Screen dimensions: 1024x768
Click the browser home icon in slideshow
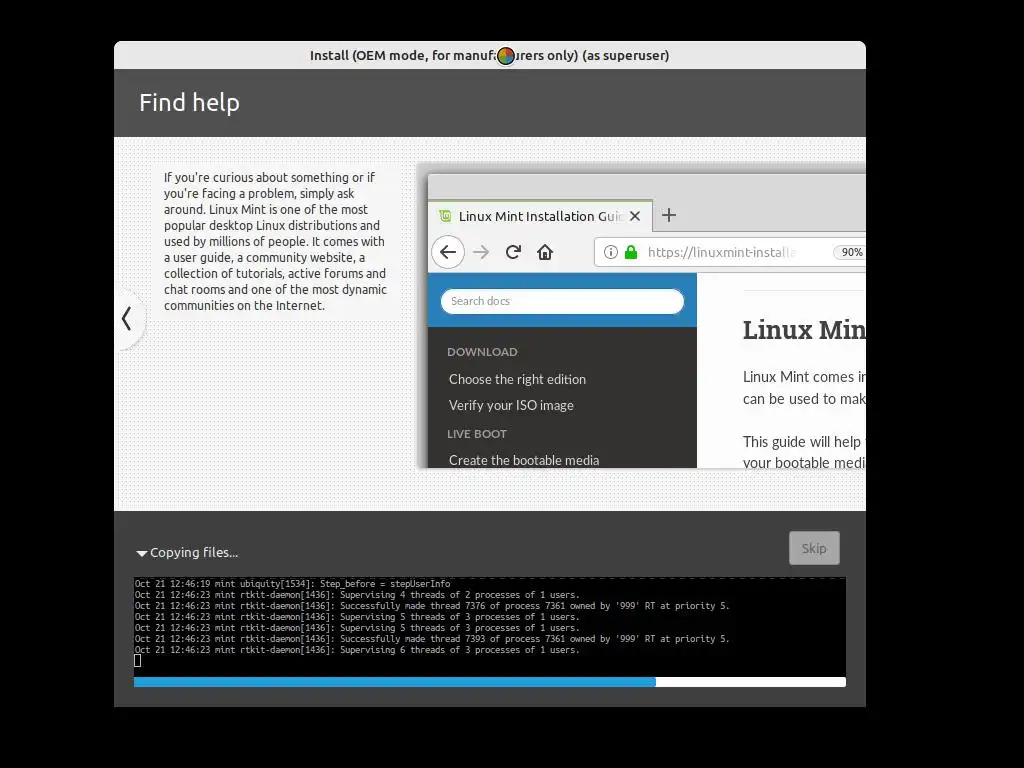[545, 252]
